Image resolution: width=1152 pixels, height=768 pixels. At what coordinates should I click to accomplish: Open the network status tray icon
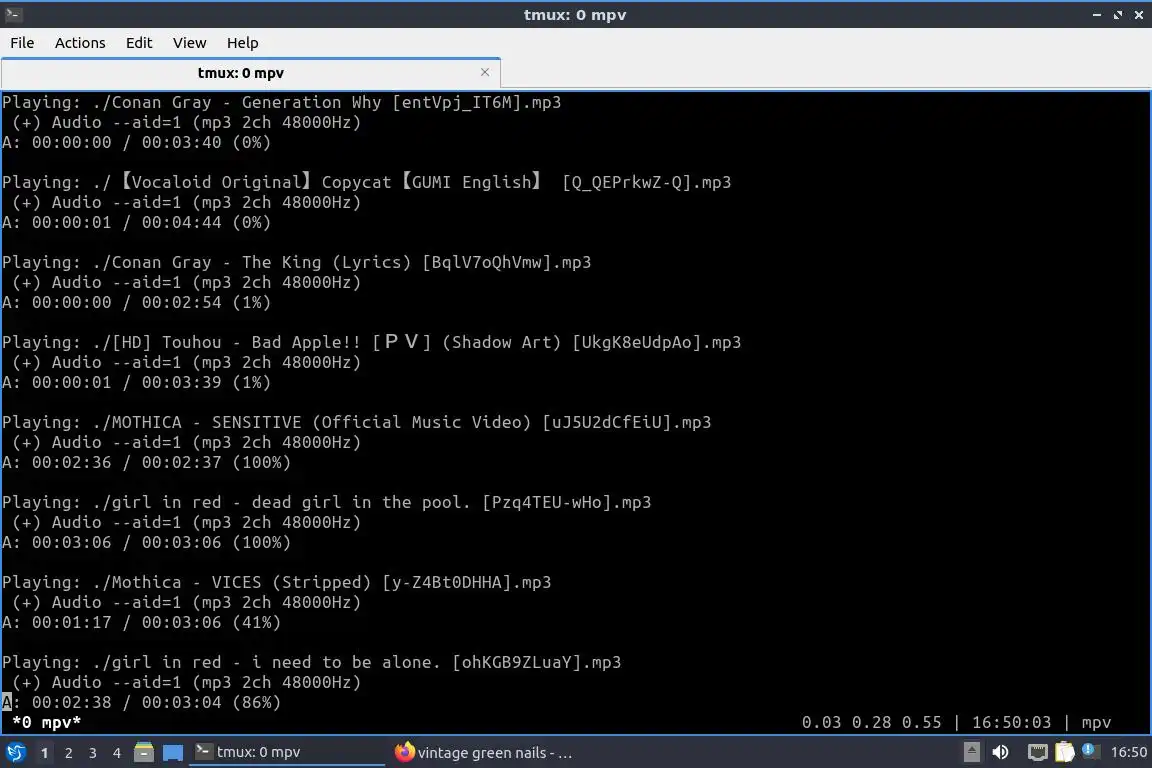click(x=1037, y=752)
